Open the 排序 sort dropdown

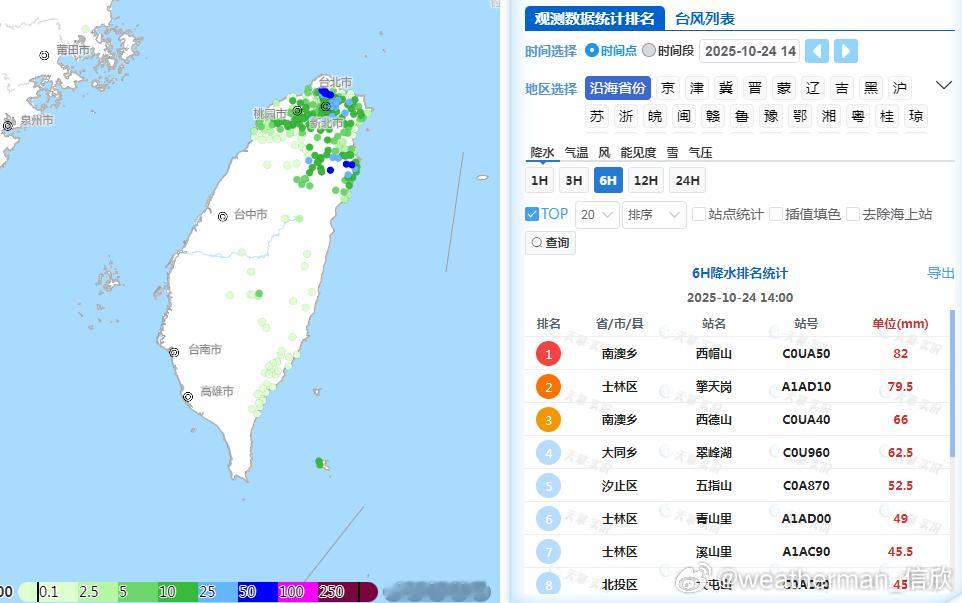(x=654, y=215)
